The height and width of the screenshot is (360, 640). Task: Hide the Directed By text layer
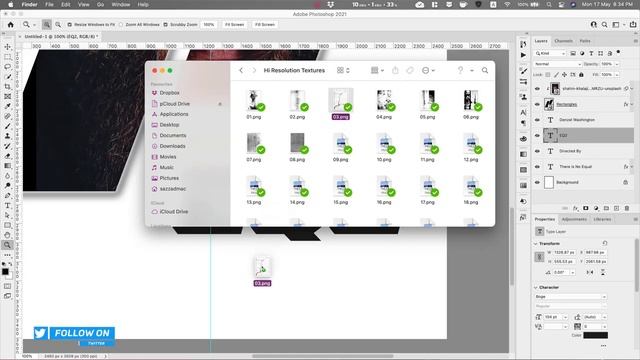coord(537,151)
